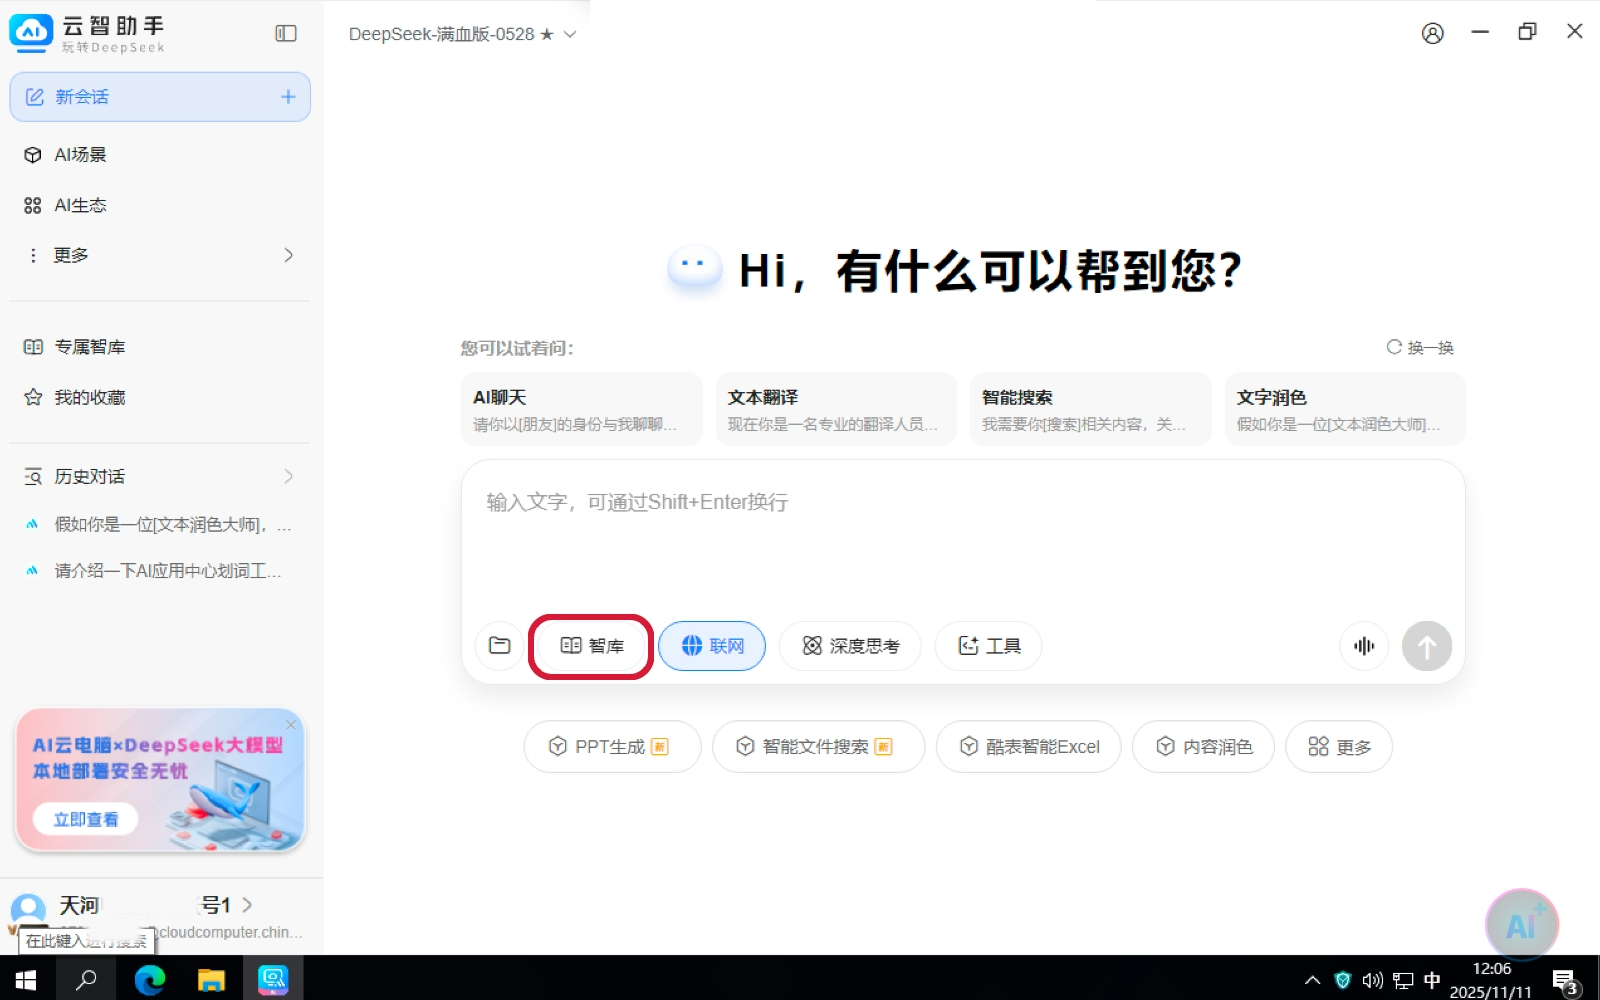Click the network tray icon

(1403, 980)
